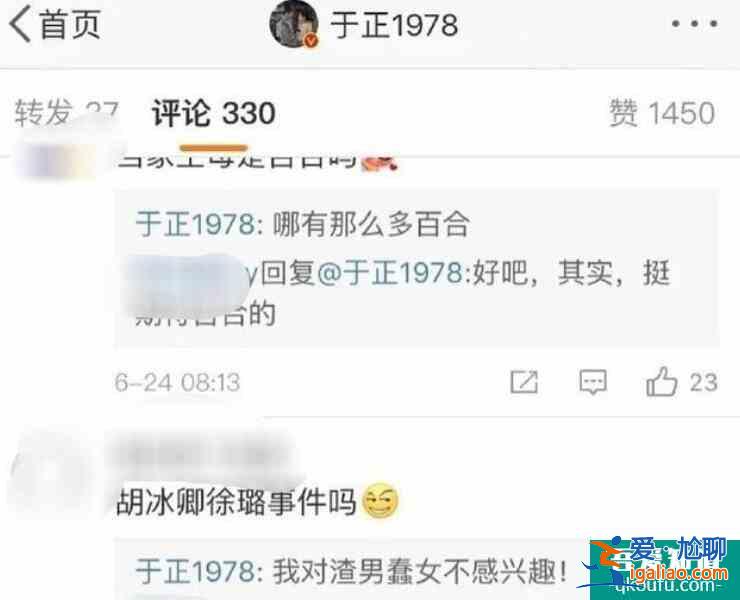This screenshot has width=740, height=600.
Task: Tap the blurred avatar of first commenter
Action: pyautogui.click(x=57, y=160)
